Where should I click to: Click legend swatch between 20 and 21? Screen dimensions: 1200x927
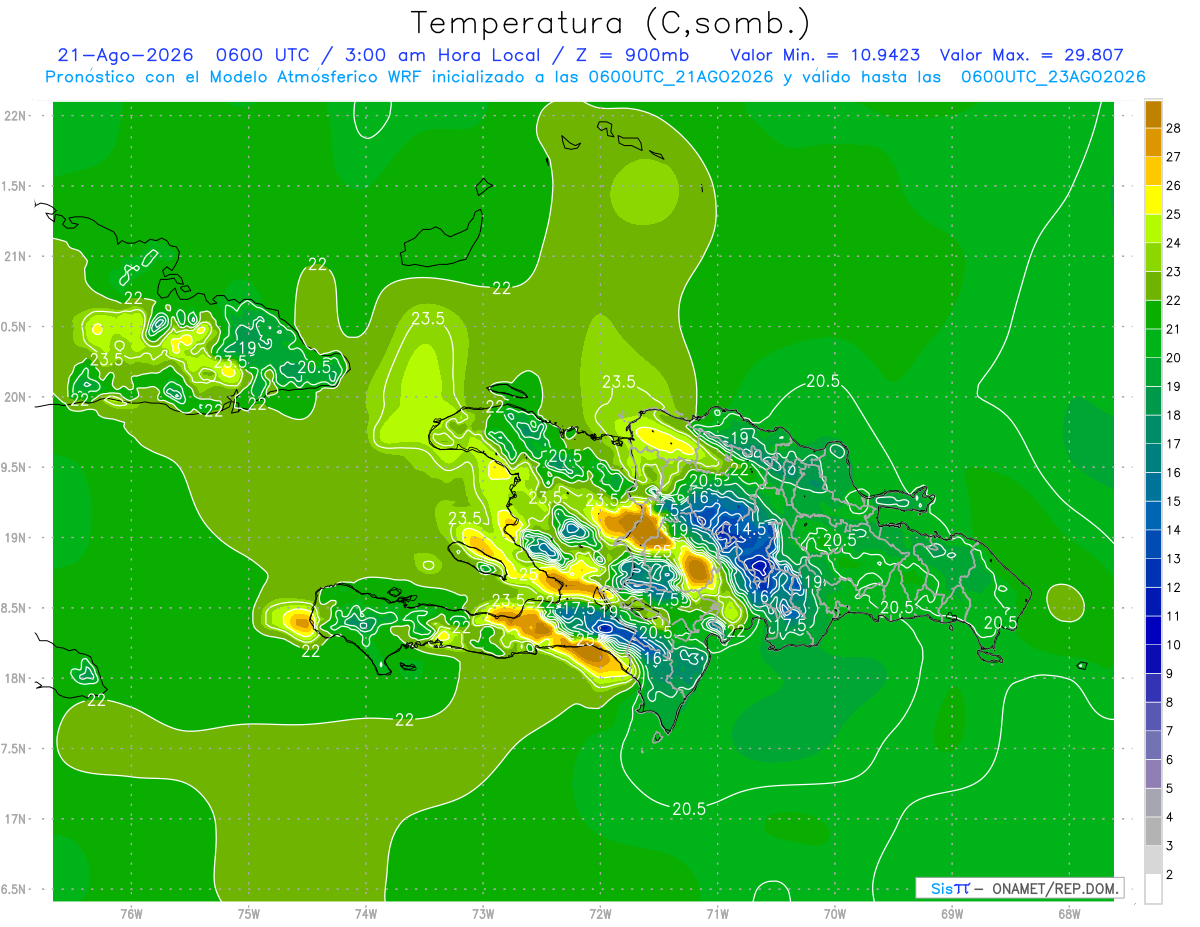(x=1153, y=344)
